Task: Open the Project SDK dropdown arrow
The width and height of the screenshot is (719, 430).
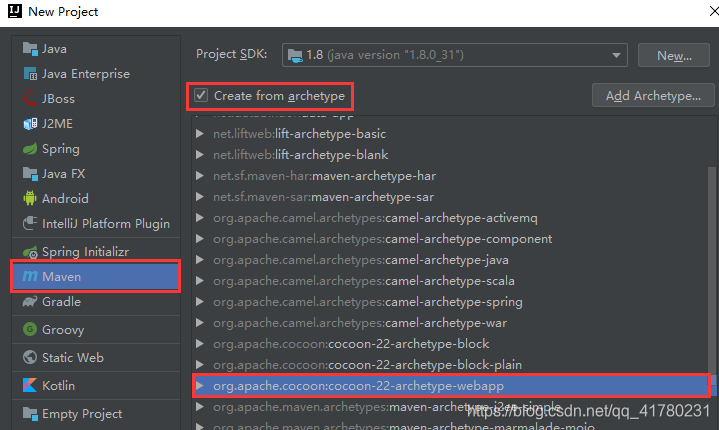Action: (x=616, y=55)
